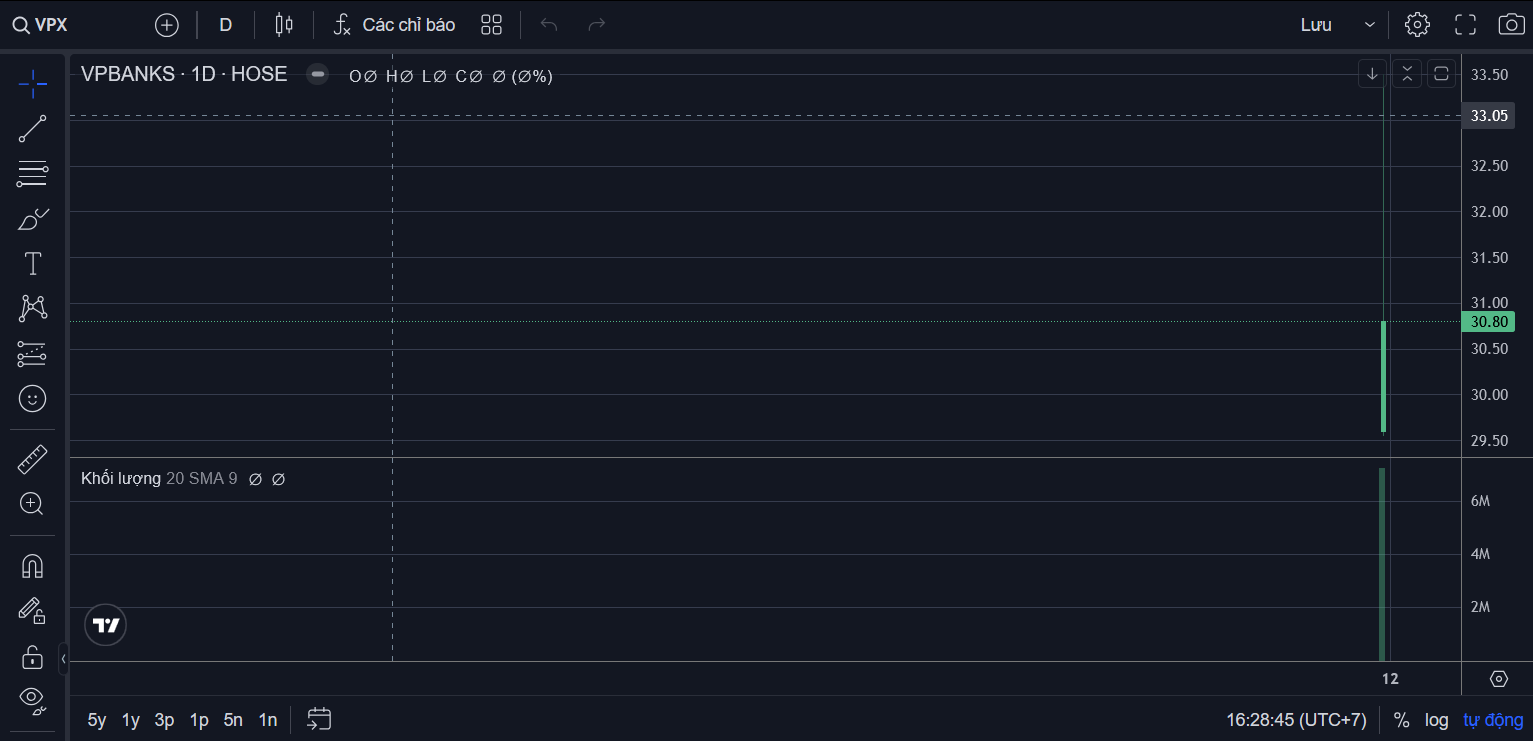
Task: Open the pattern drawing tools
Action: click(32, 308)
